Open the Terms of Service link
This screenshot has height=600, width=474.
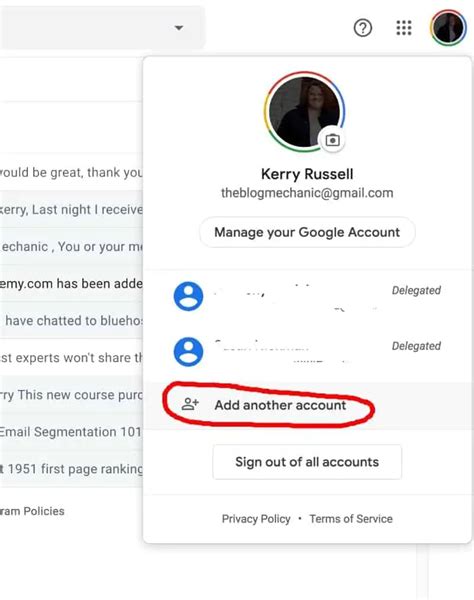pos(351,519)
